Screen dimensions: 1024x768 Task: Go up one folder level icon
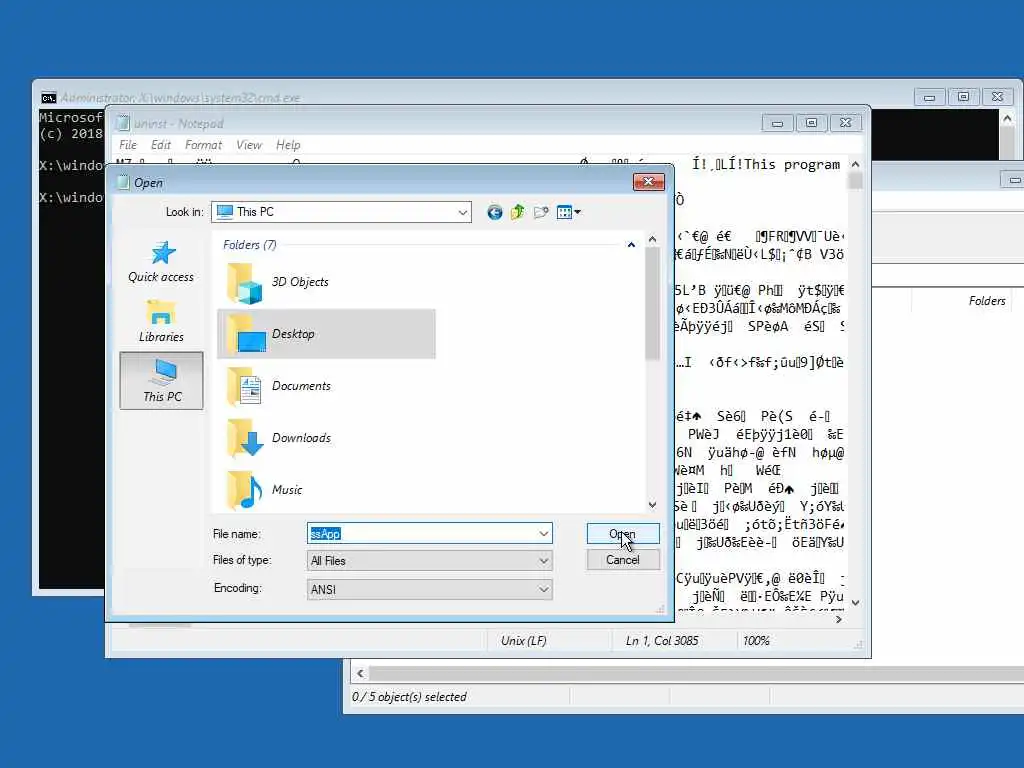click(517, 212)
